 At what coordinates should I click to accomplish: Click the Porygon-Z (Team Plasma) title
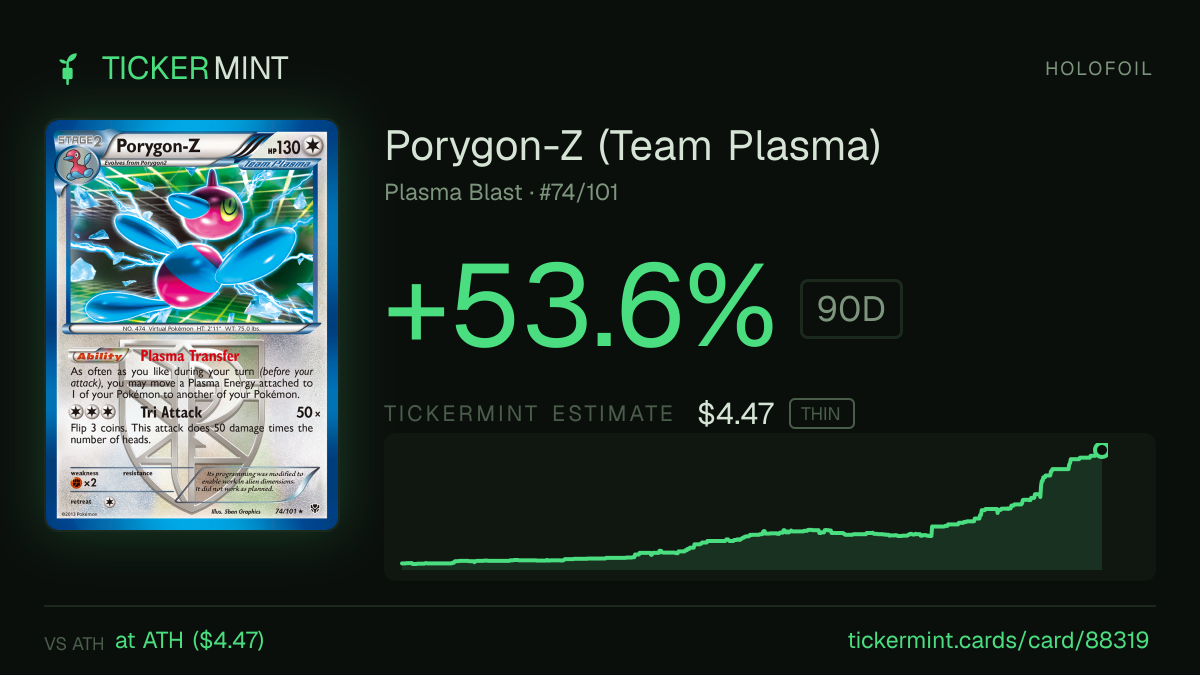click(633, 146)
